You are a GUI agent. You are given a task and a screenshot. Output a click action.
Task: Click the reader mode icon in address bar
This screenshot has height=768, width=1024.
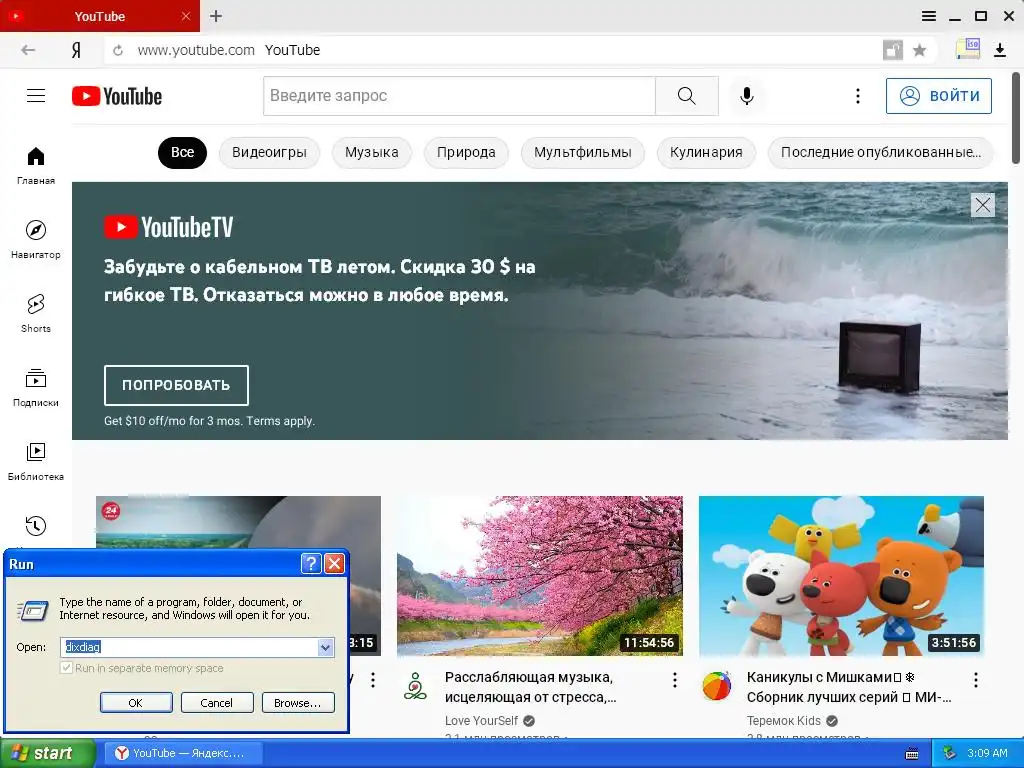(893, 50)
